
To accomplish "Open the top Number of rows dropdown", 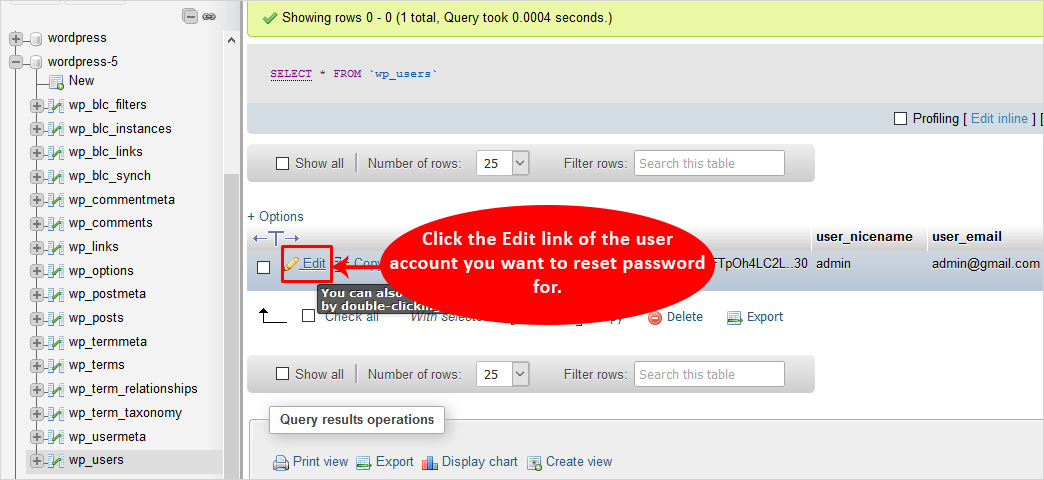I will click(x=503, y=163).
